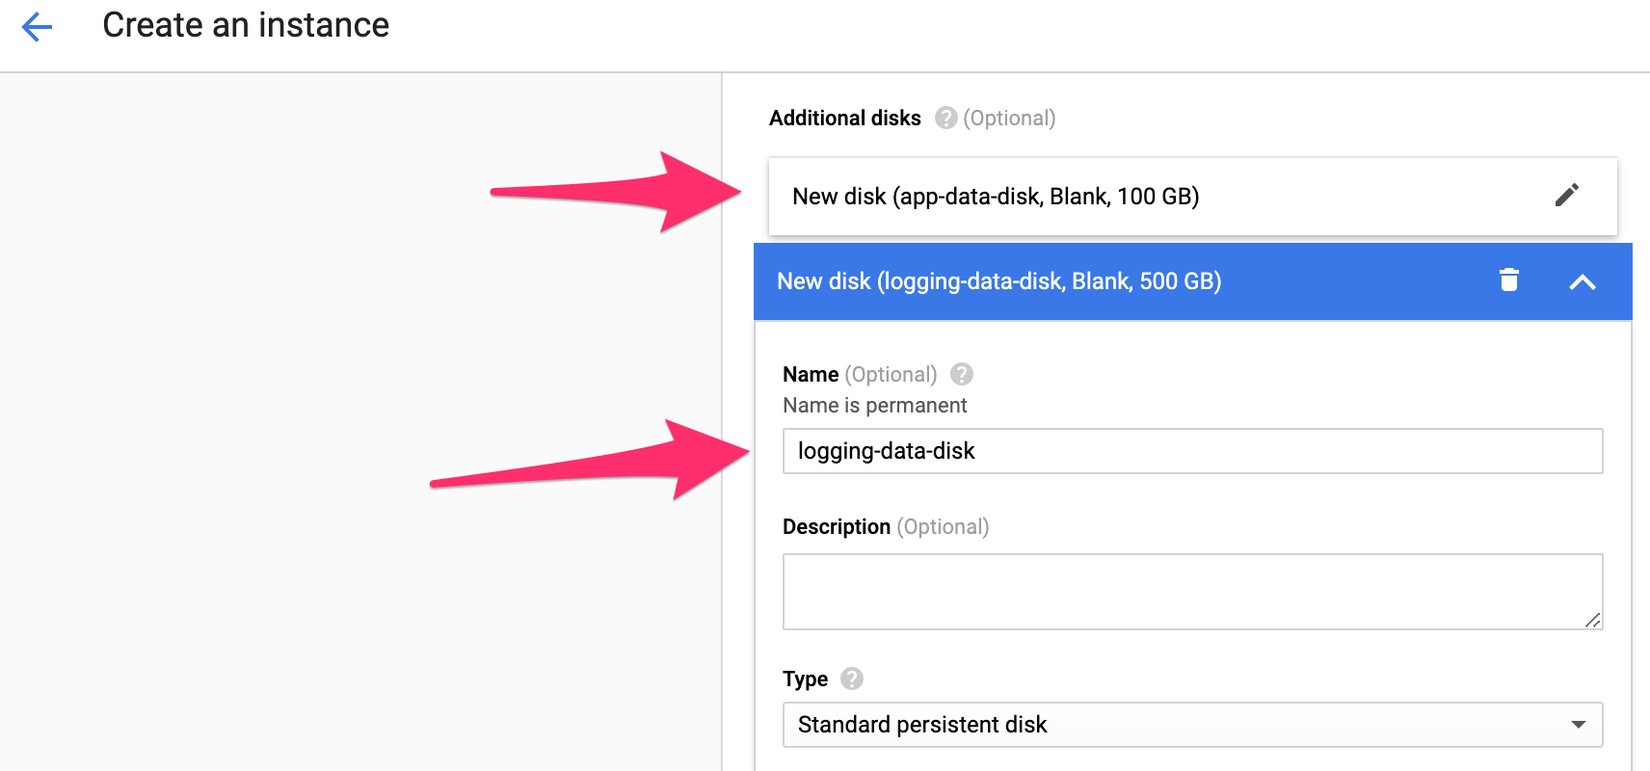Viewport: 1650px width, 771px height.
Task: Click the Description textarea resize handle
Action: coord(1592,620)
